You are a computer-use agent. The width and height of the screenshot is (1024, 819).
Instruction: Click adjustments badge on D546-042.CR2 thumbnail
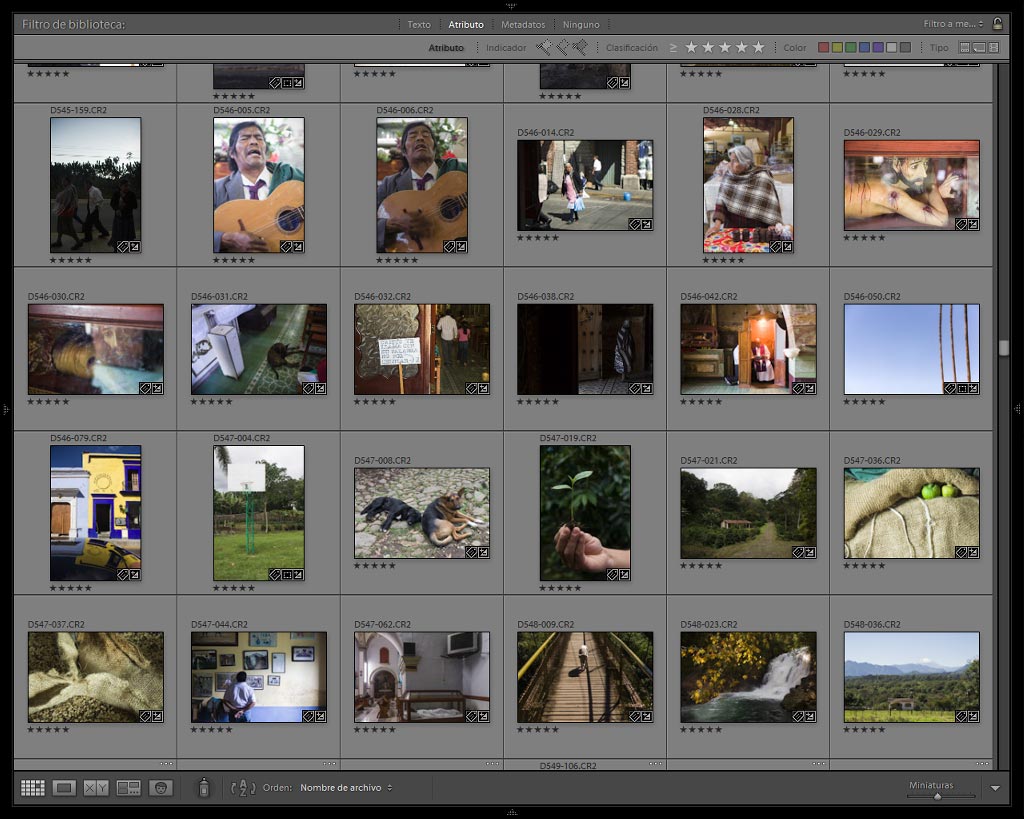coord(810,388)
